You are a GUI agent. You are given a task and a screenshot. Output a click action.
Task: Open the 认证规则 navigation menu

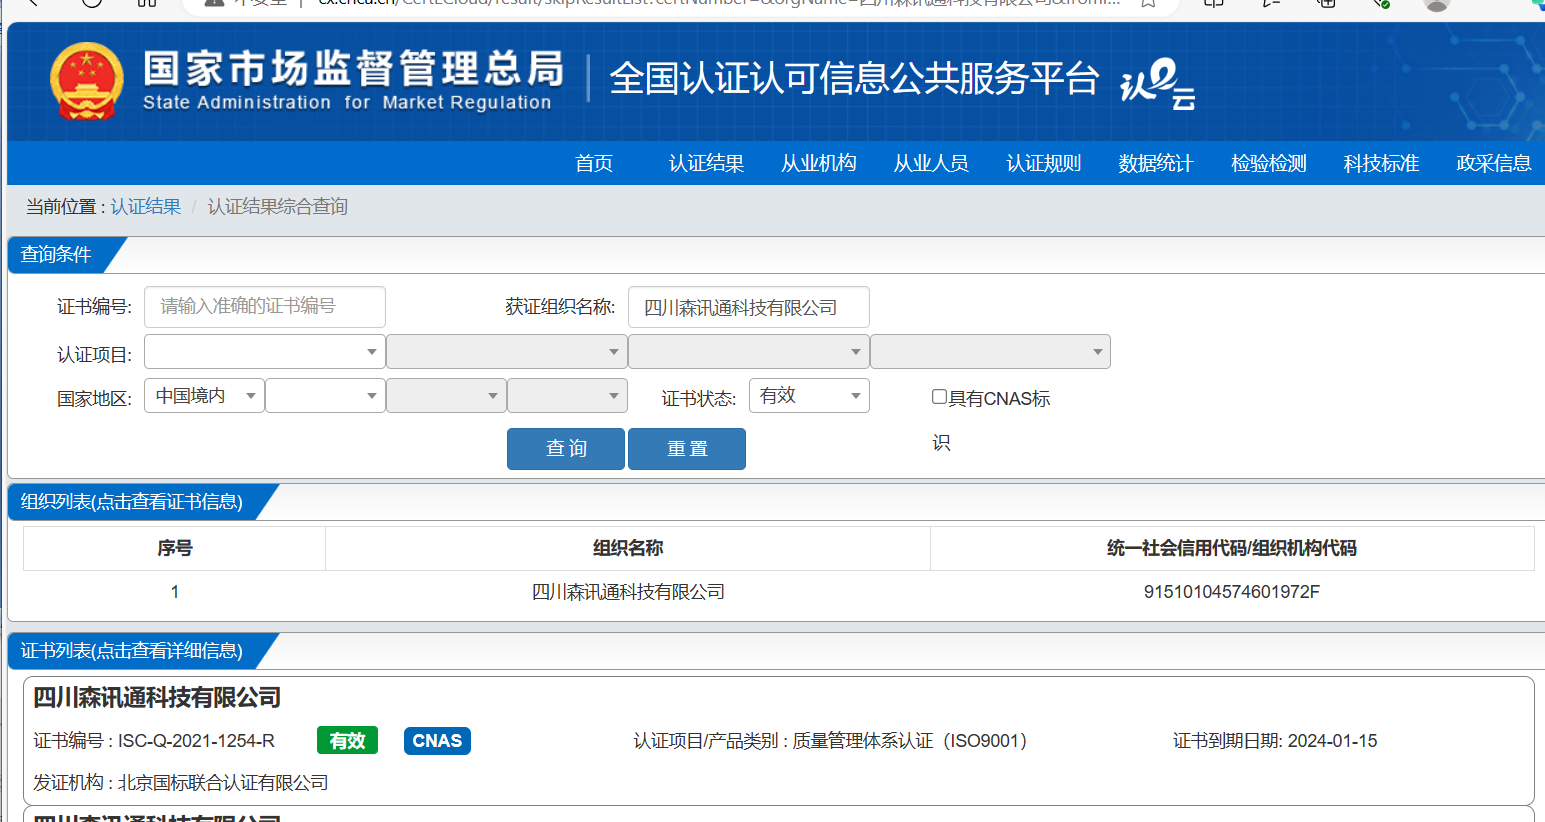[x=1044, y=163]
